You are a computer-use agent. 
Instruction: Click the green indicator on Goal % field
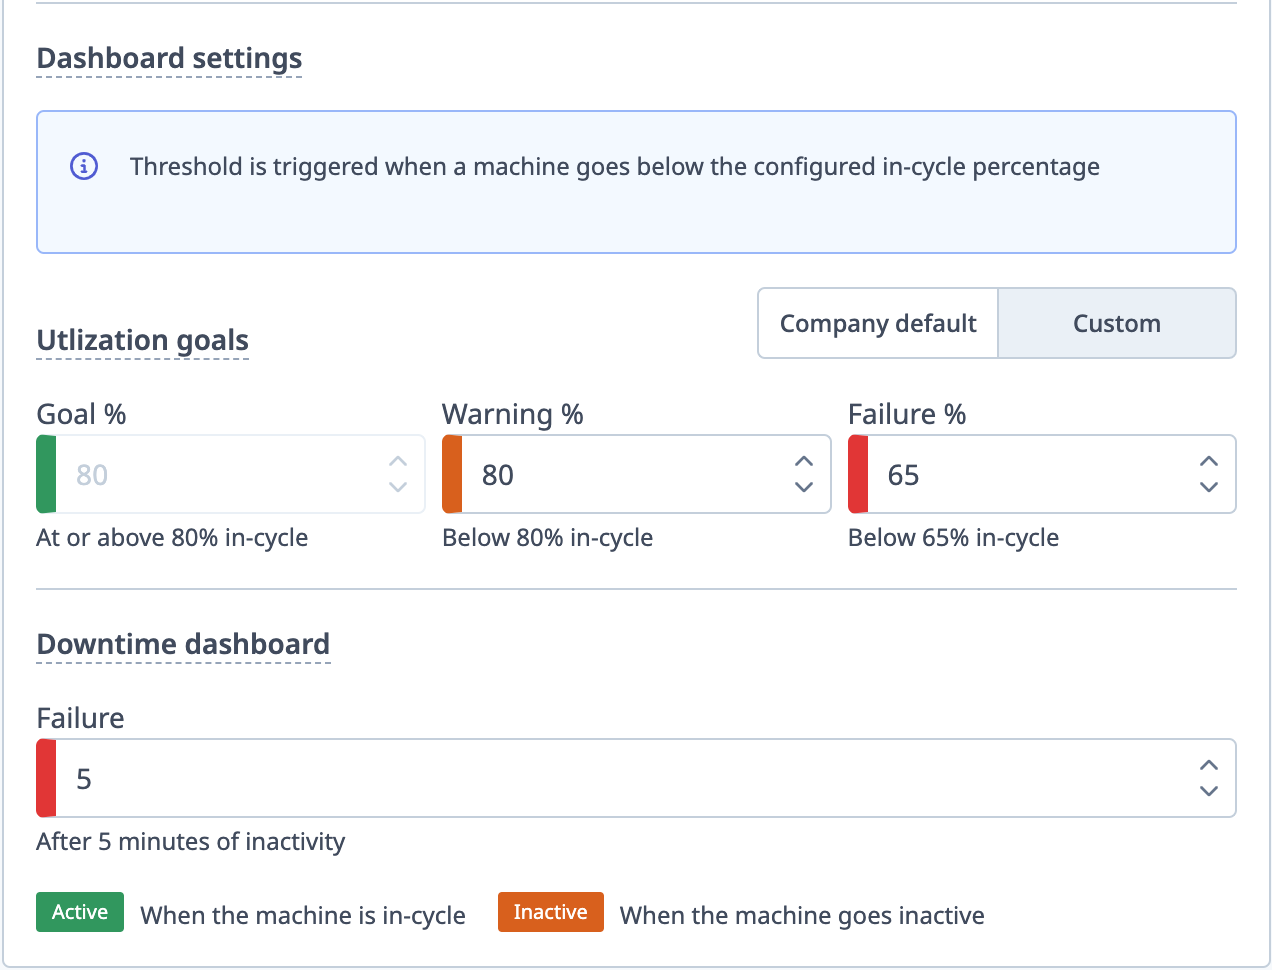44,474
